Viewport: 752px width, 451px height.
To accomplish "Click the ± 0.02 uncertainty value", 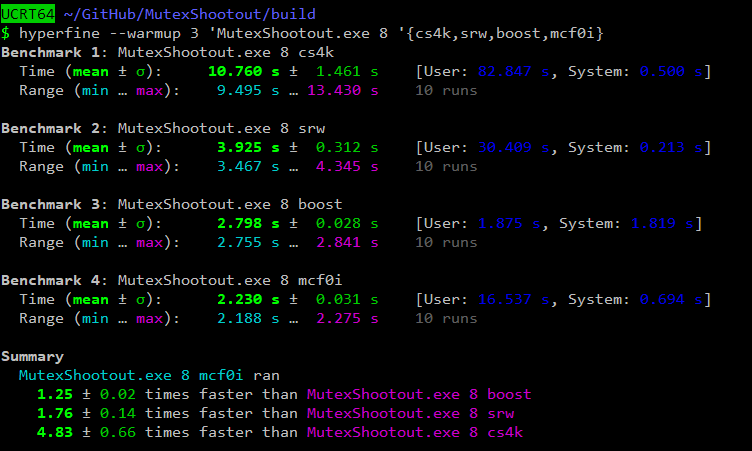I will [x=109, y=394].
